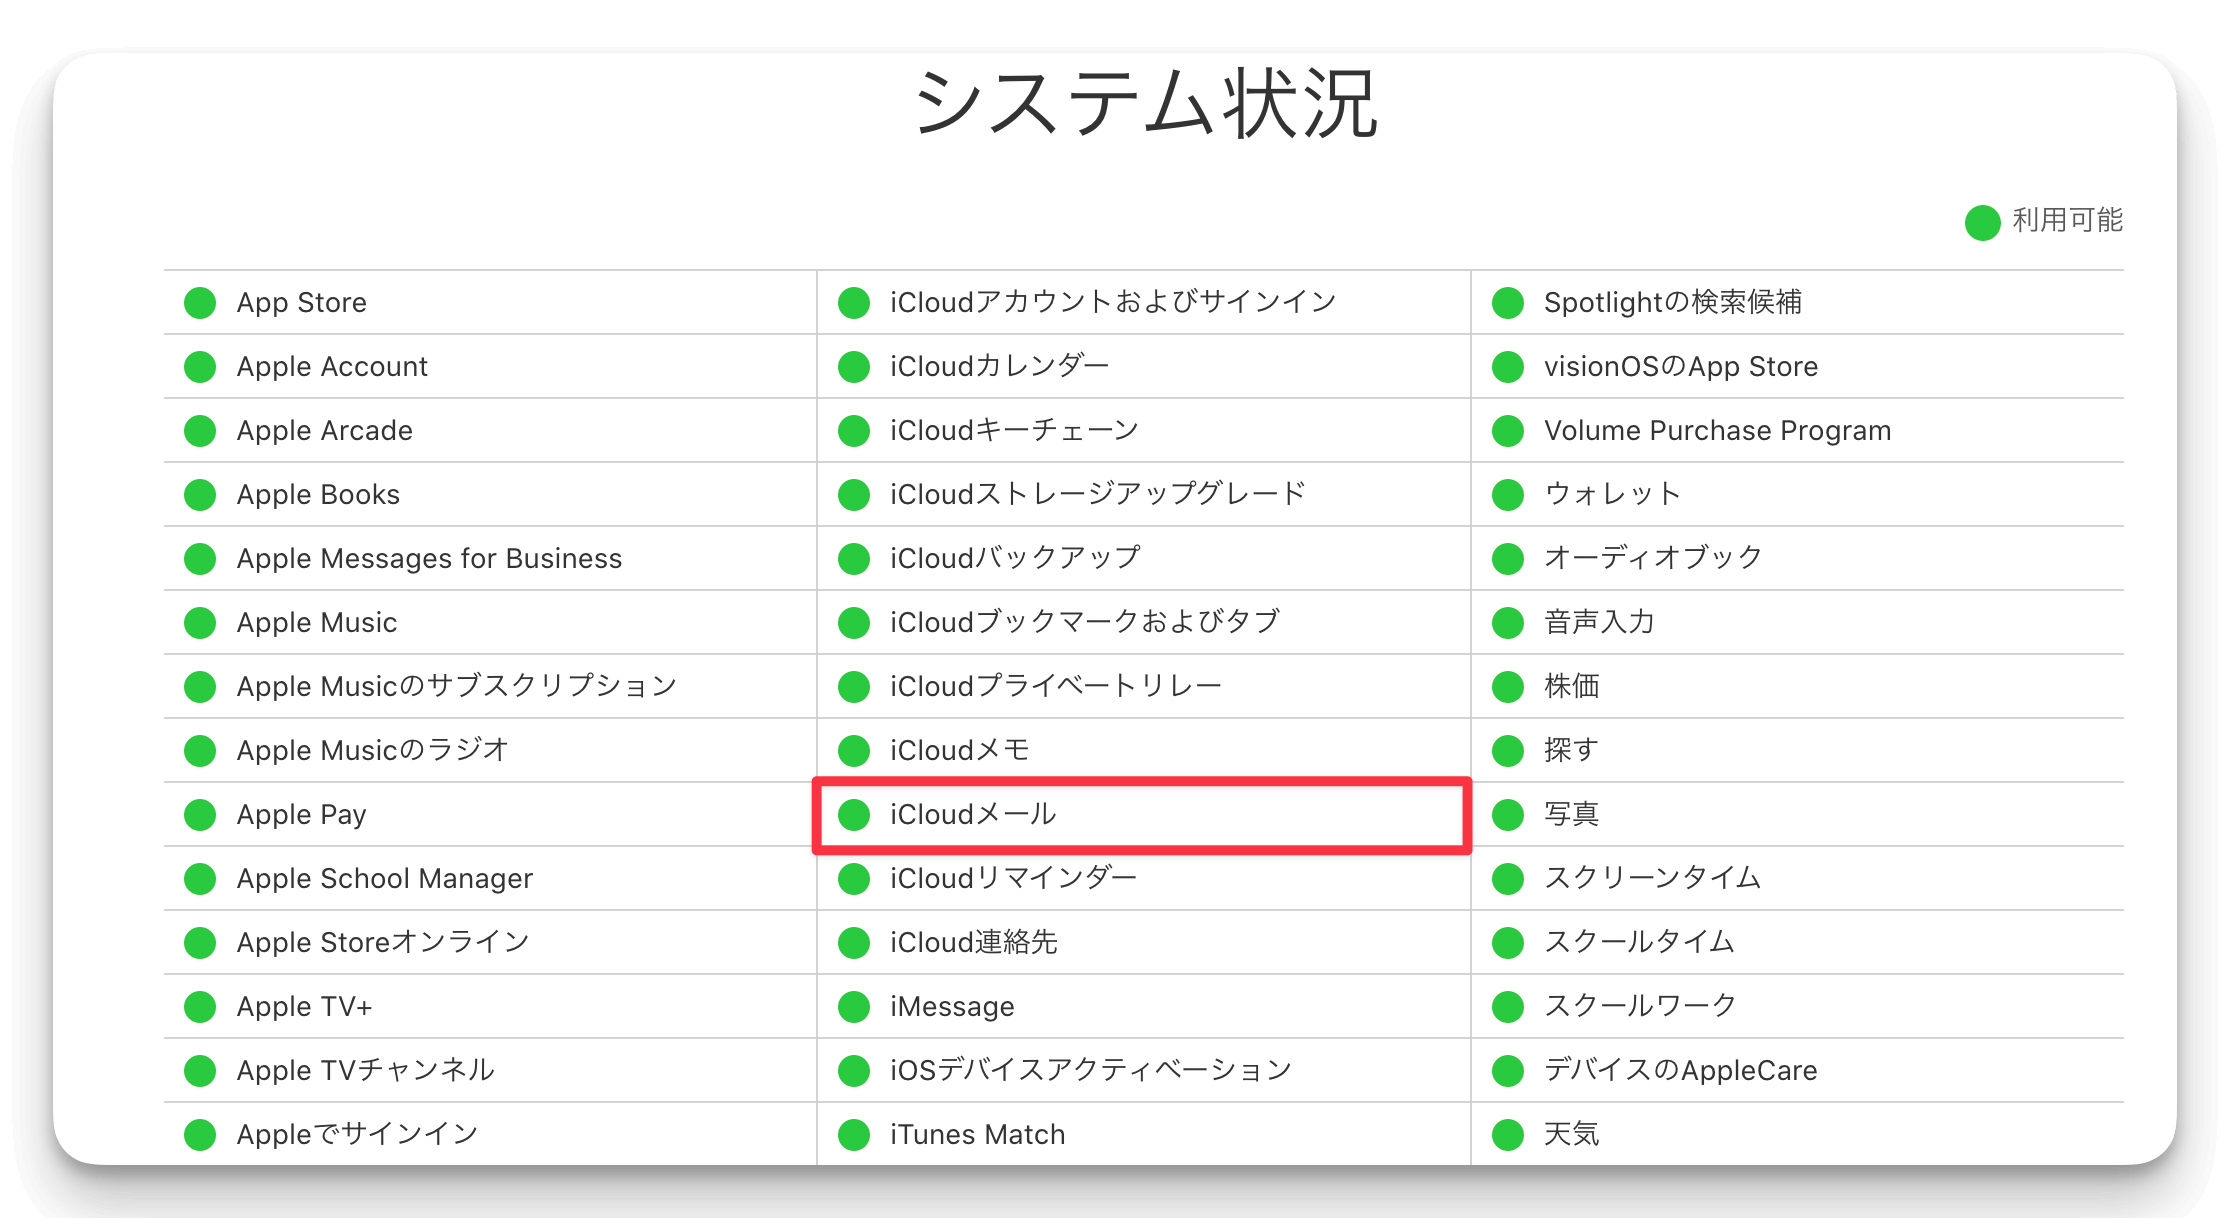Click the green dot beside Apple Pay
The image size is (2230, 1218).
point(200,814)
